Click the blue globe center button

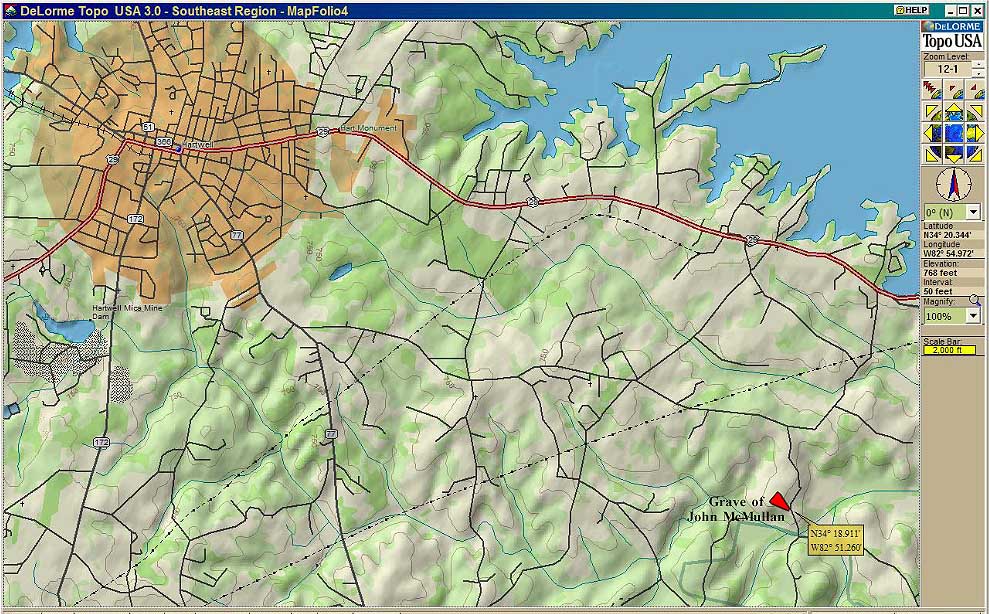pos(954,133)
